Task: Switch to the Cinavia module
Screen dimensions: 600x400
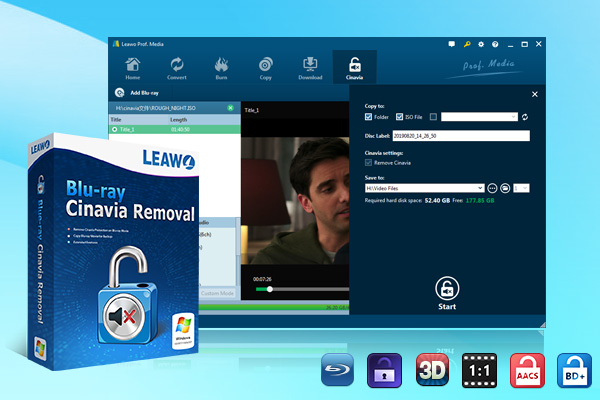Action: (354, 68)
